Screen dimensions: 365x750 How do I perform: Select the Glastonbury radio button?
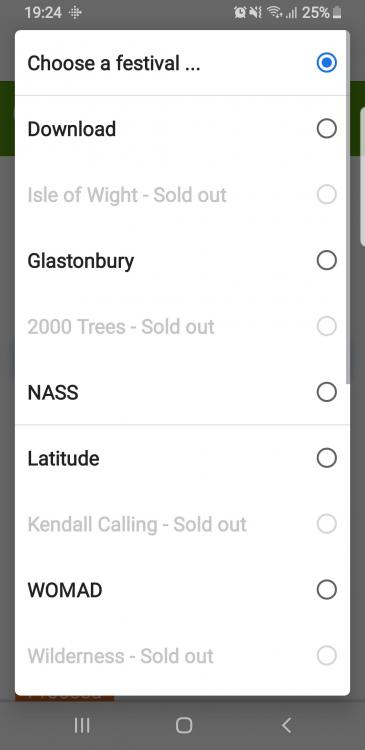[327, 261]
